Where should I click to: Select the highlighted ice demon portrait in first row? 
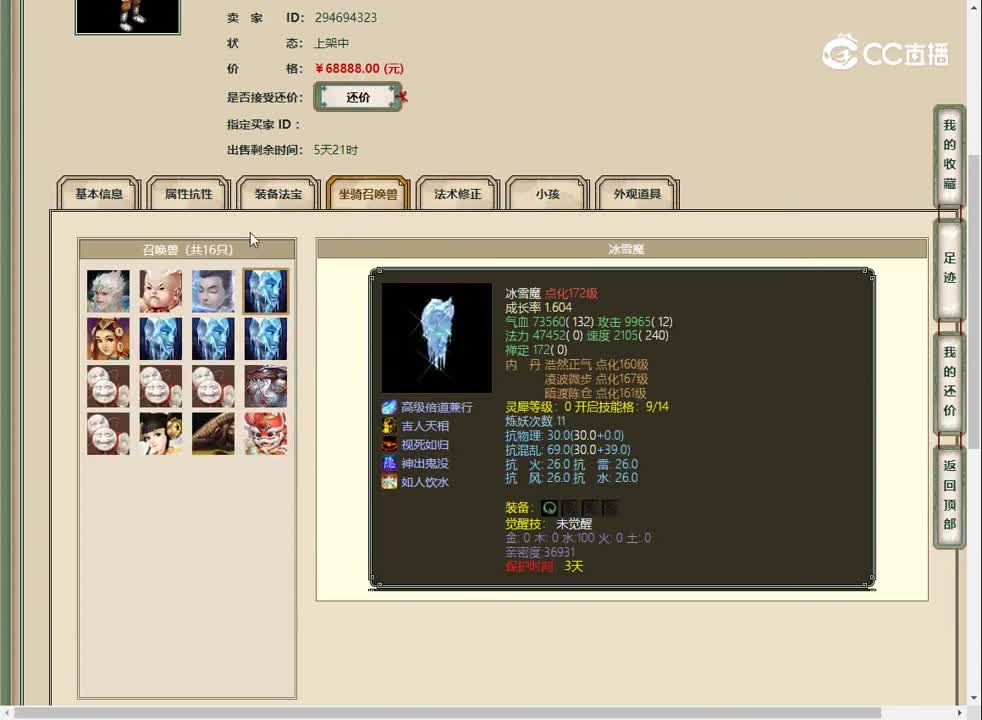[x=266, y=291]
